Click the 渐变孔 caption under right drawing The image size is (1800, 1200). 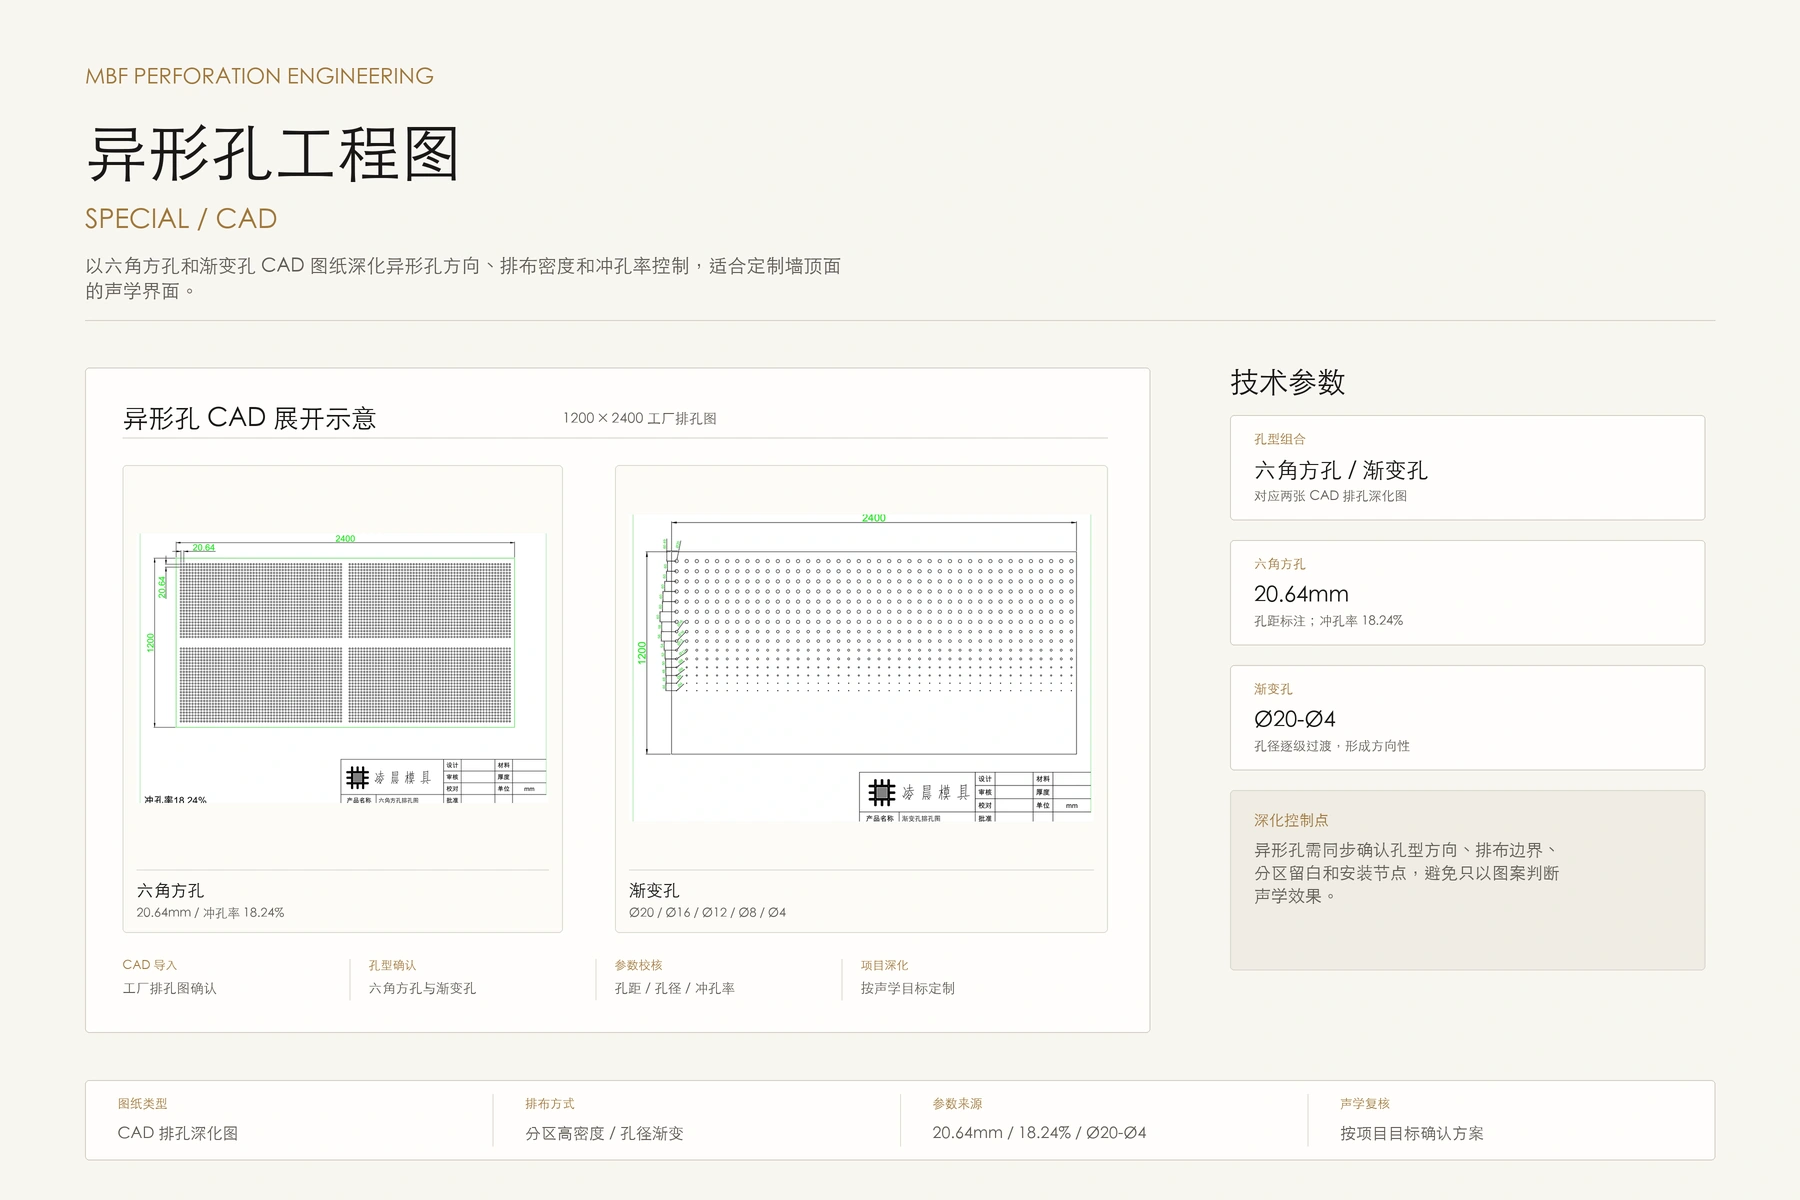click(654, 890)
